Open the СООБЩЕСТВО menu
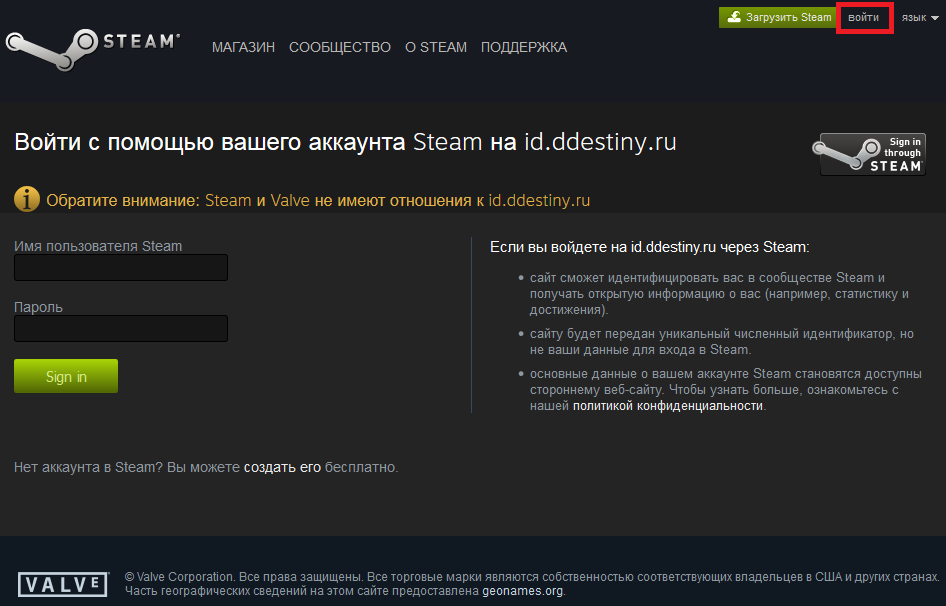 click(x=340, y=47)
